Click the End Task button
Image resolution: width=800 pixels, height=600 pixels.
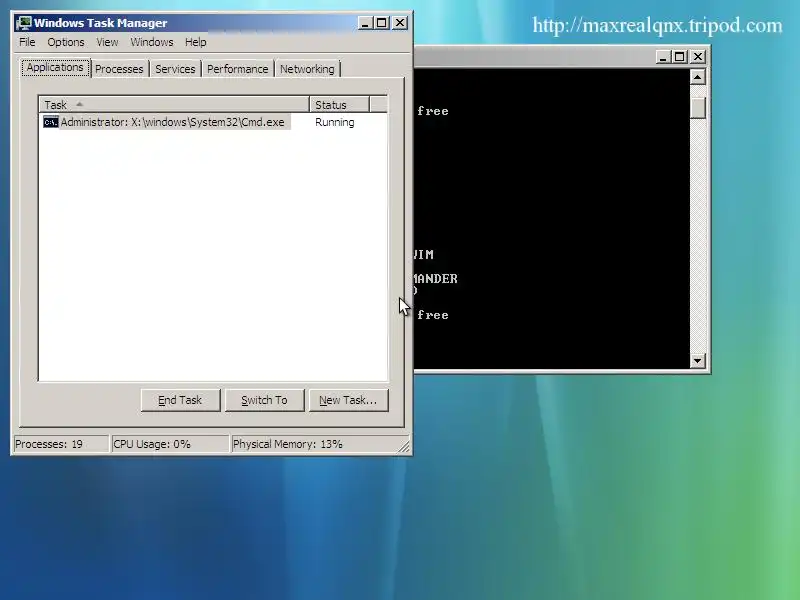pyautogui.click(x=180, y=400)
